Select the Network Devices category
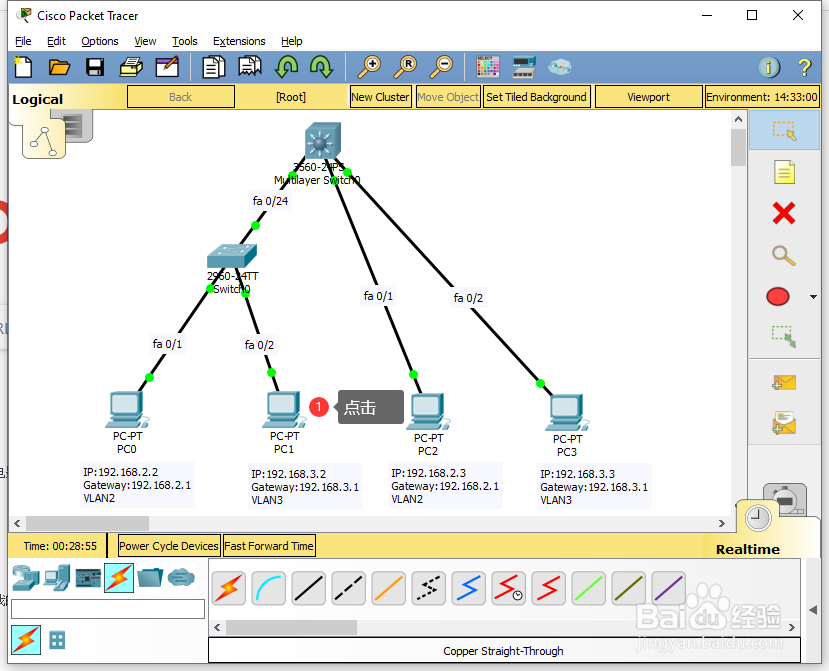This screenshot has width=829, height=671. pos(26,578)
